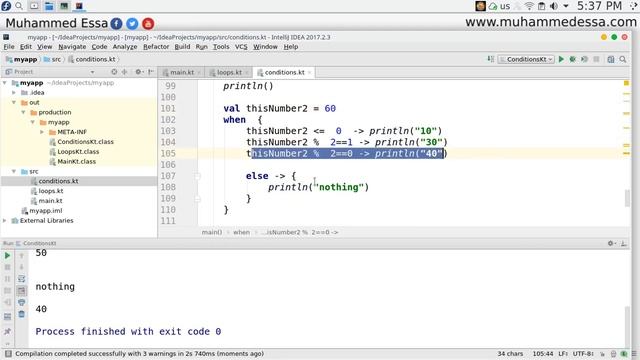The height and width of the screenshot is (360, 640).
Task: Open Muhammed Essa's Facebook icon
Action: [x=116, y=24]
